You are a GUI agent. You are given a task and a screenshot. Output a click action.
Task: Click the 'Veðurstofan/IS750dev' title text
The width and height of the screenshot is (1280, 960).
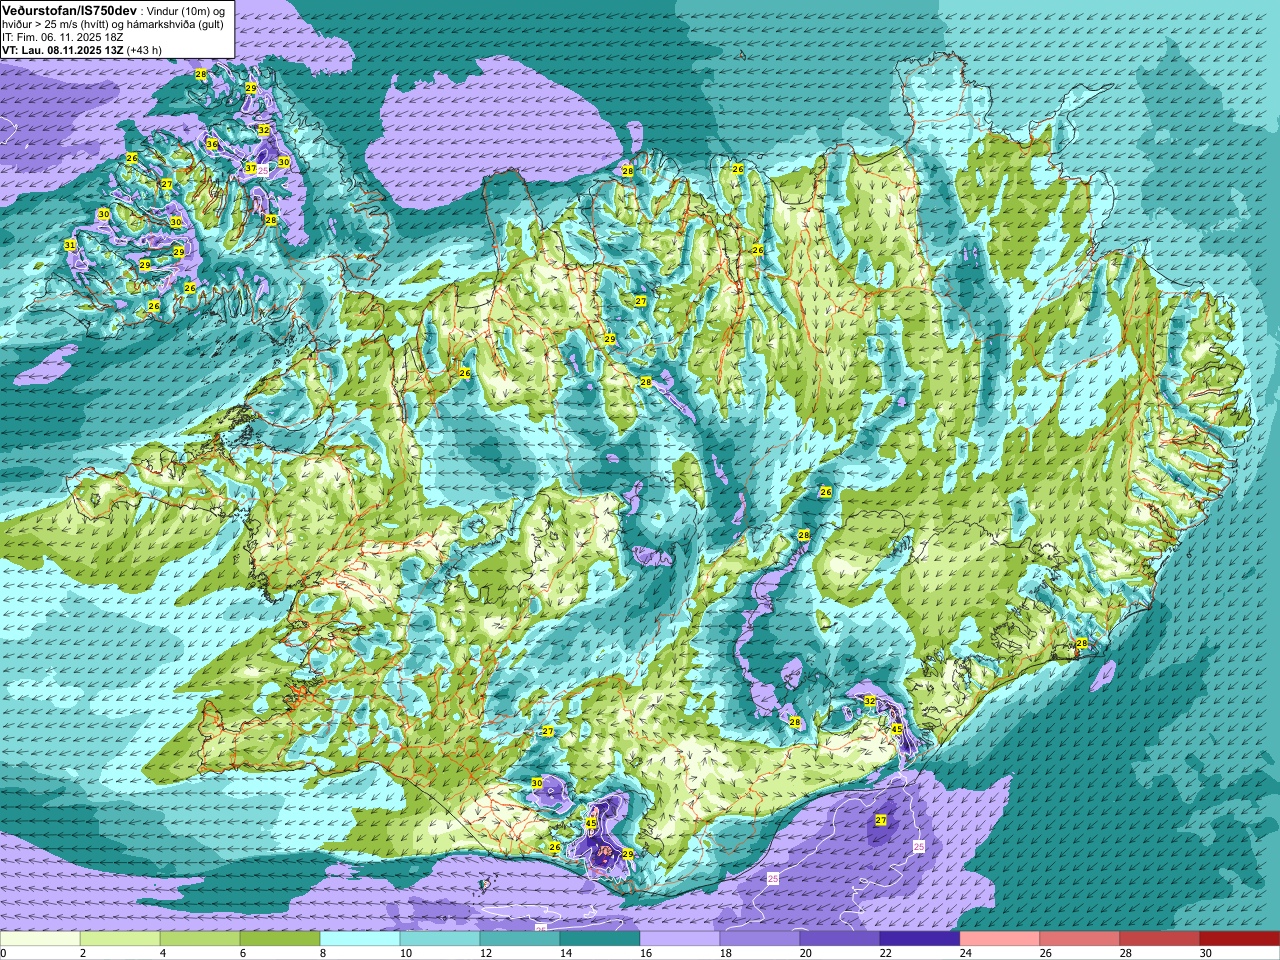point(69,10)
